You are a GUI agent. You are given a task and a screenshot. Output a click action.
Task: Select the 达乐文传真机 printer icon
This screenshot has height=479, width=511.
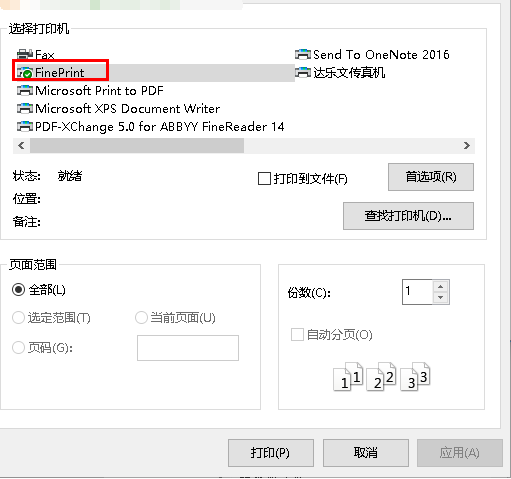(x=303, y=72)
